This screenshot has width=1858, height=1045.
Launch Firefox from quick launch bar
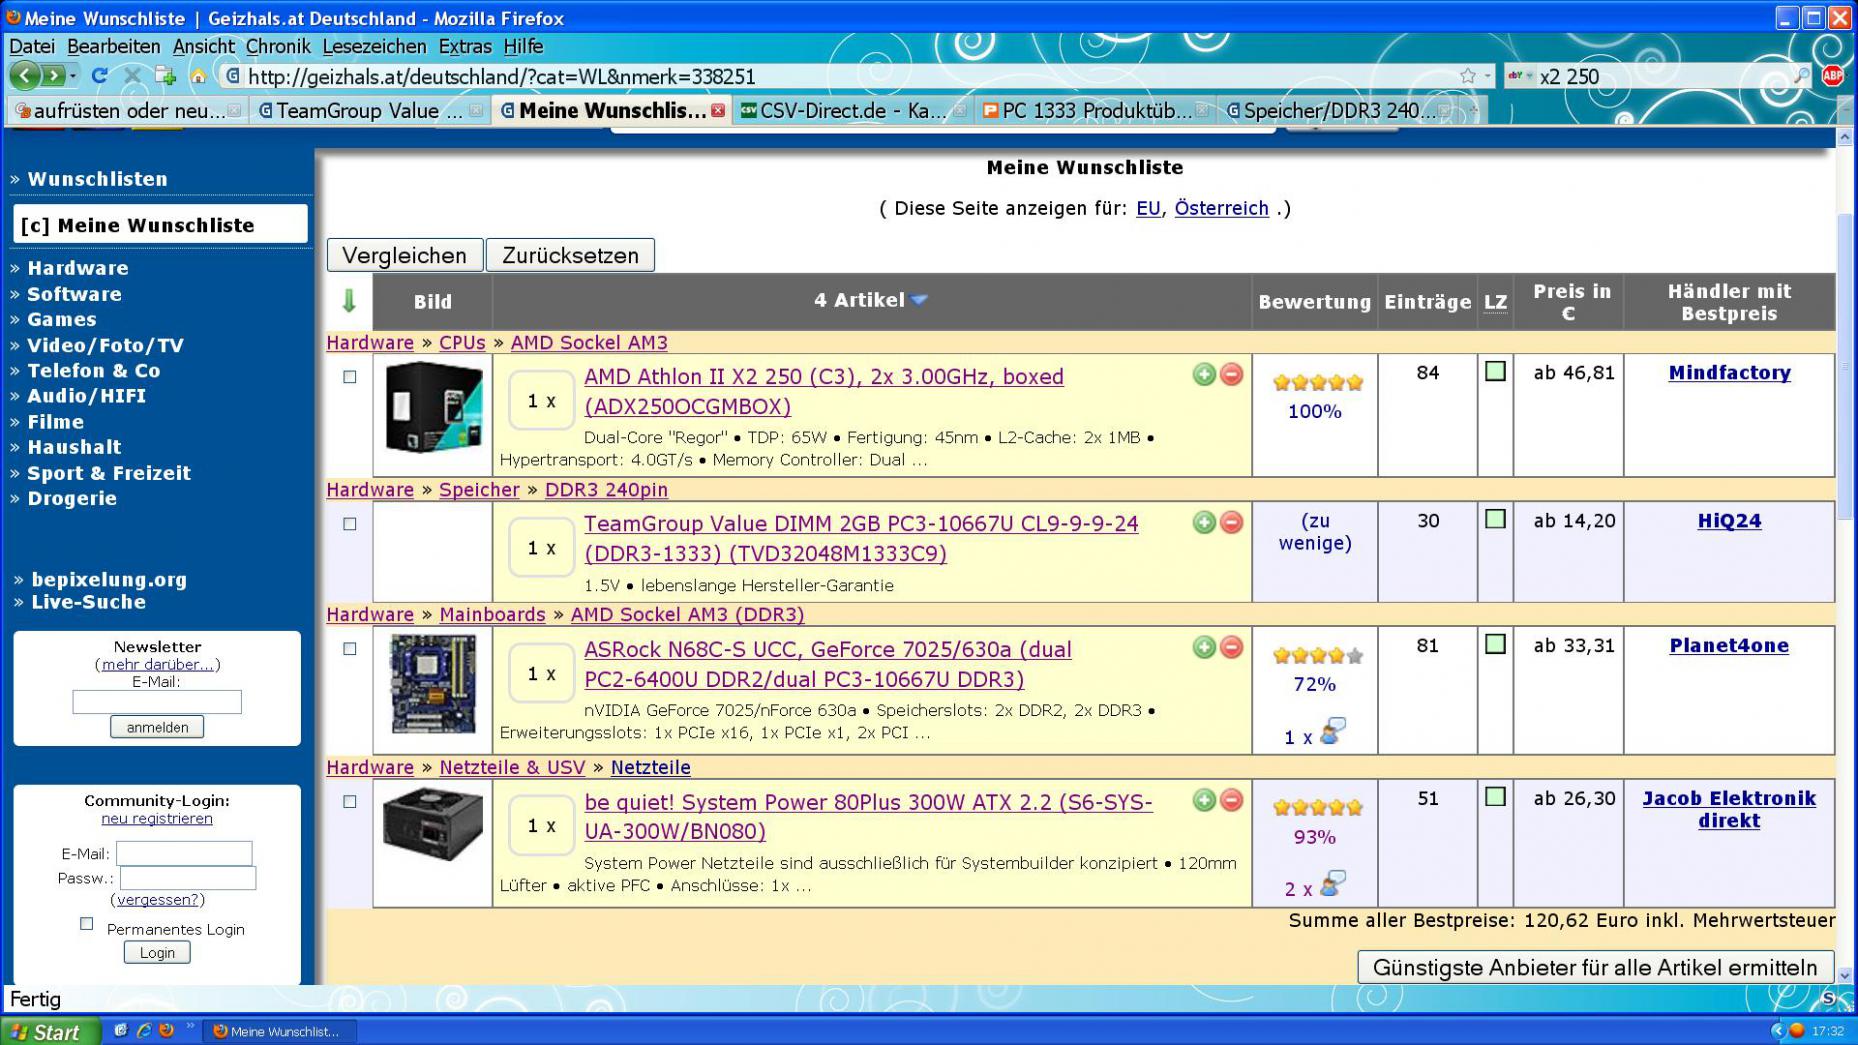[x=166, y=1030]
